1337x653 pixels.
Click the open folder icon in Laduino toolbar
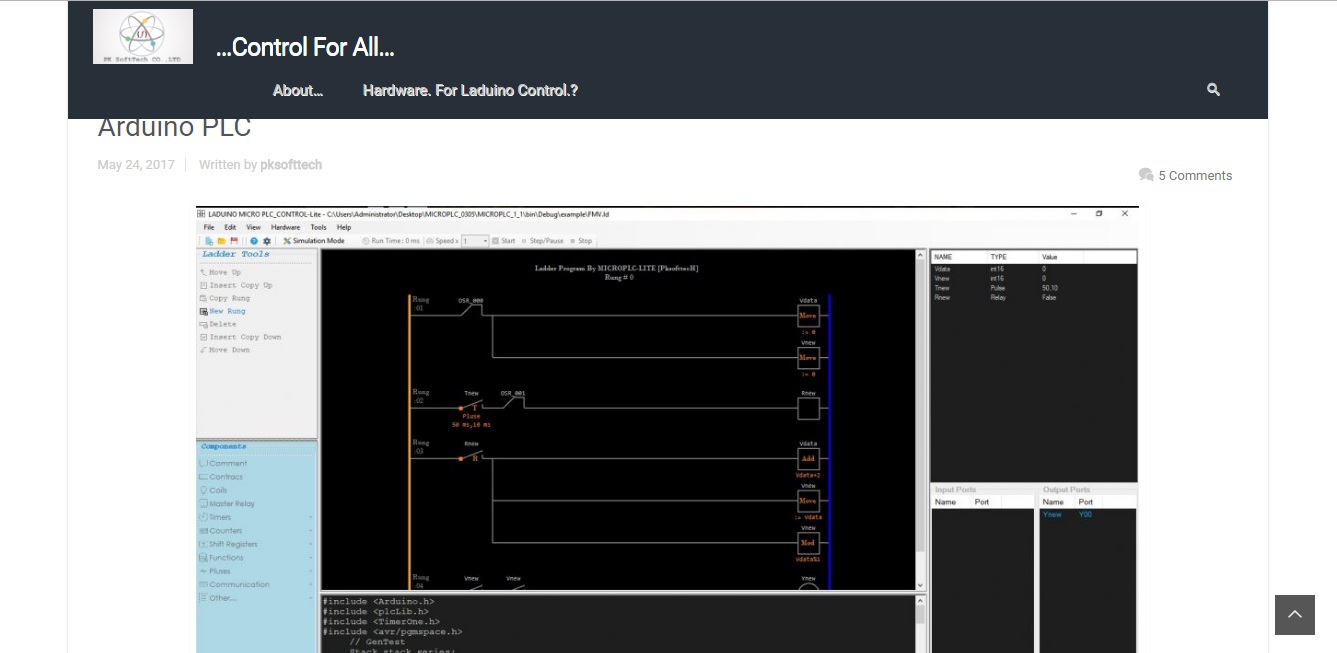pos(221,241)
